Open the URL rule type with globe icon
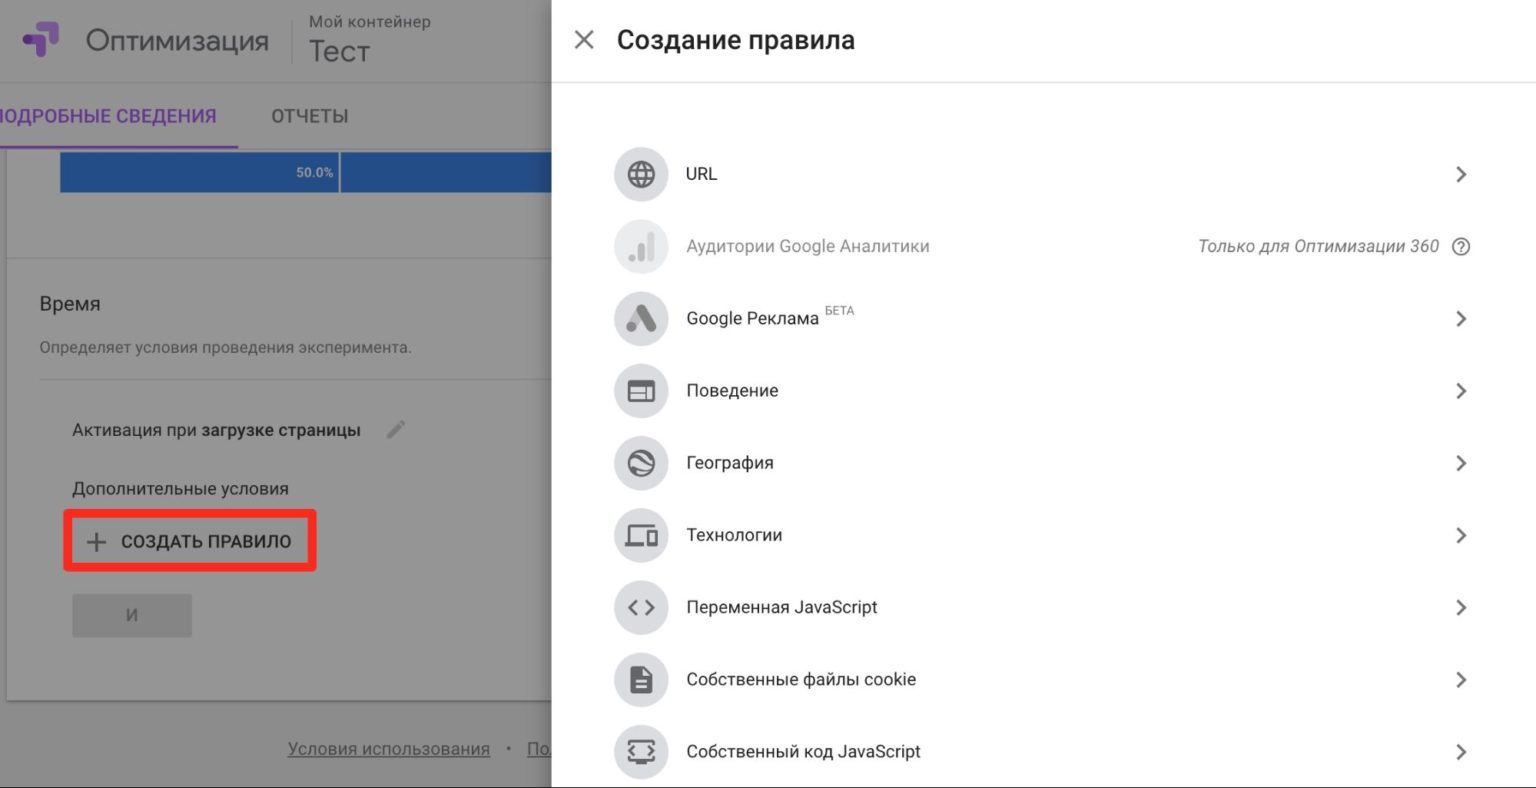Screen dimensions: 1536x788 point(641,174)
